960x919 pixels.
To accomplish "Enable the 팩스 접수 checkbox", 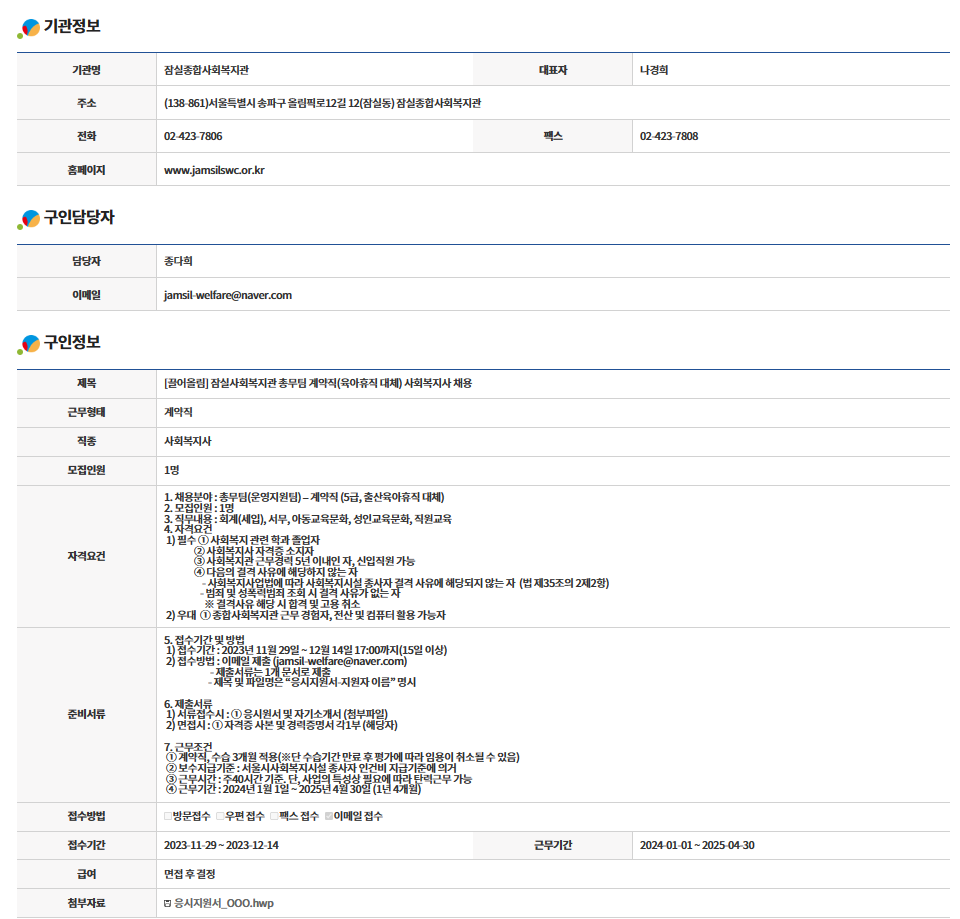I will point(274,817).
